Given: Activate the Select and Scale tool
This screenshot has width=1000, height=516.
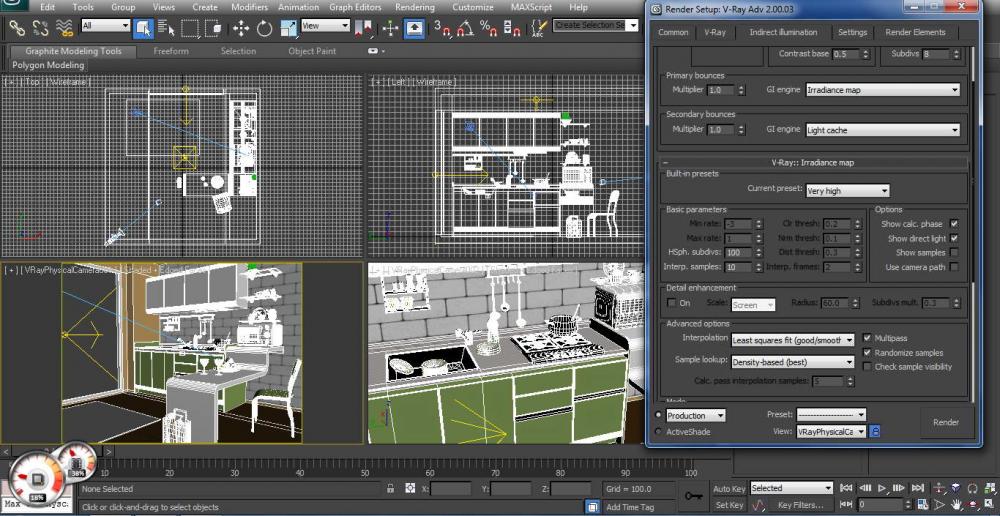Looking at the screenshot, I should click(x=288, y=28).
